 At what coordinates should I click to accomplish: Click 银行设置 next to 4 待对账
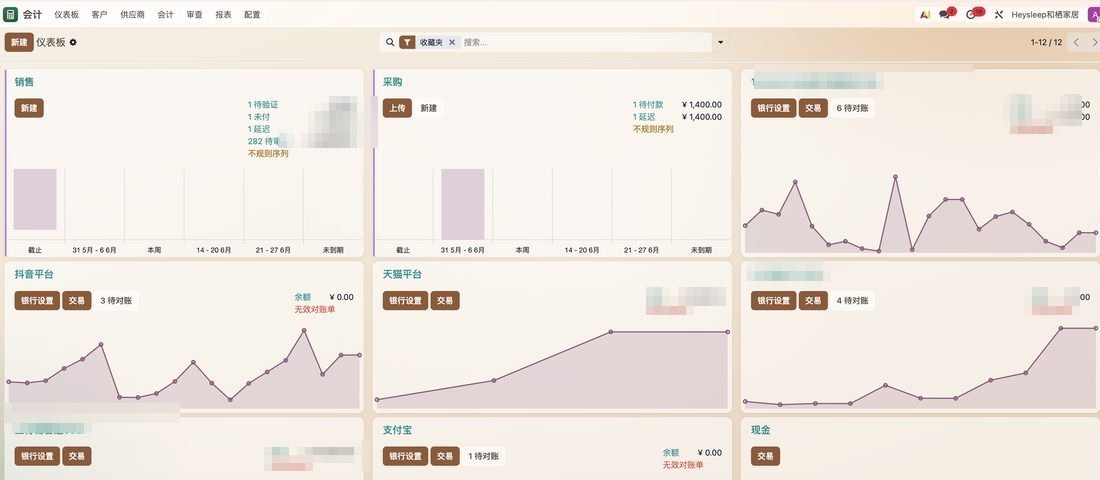point(774,300)
